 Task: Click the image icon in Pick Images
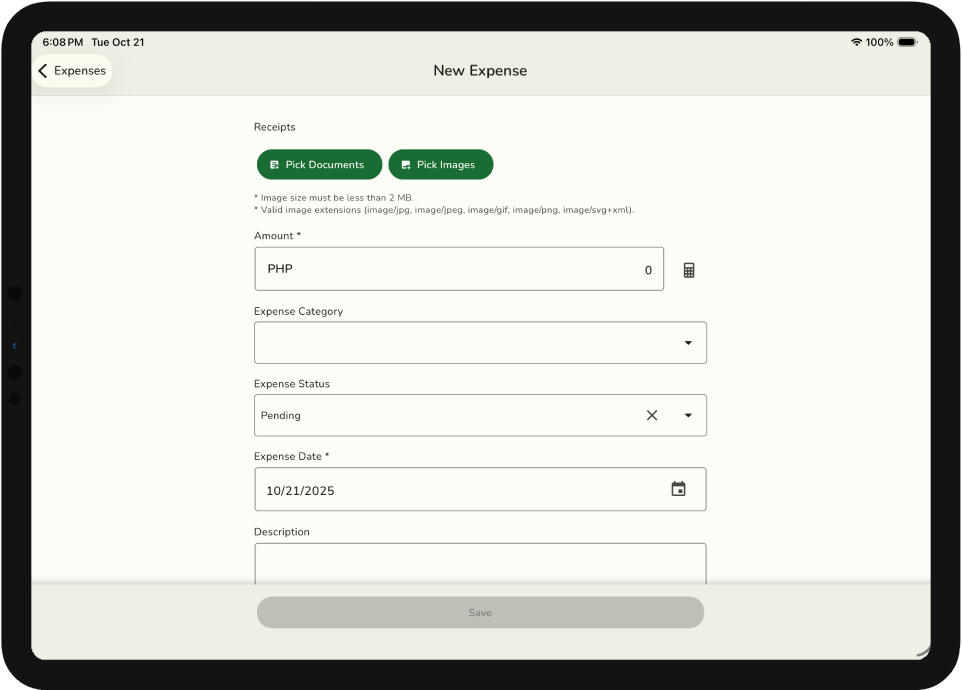click(406, 165)
